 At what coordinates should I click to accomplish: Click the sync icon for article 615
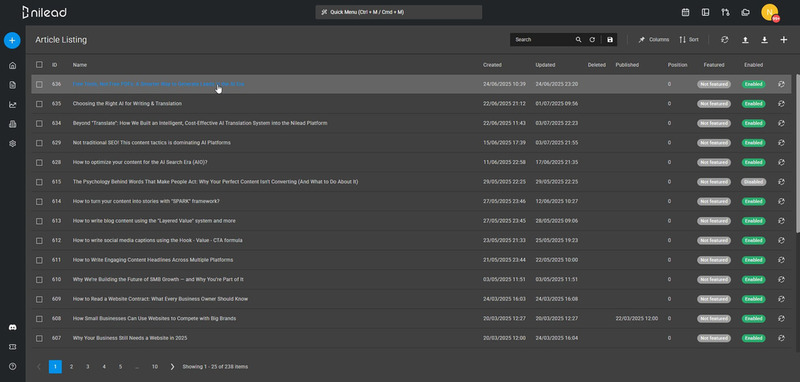coord(781,182)
